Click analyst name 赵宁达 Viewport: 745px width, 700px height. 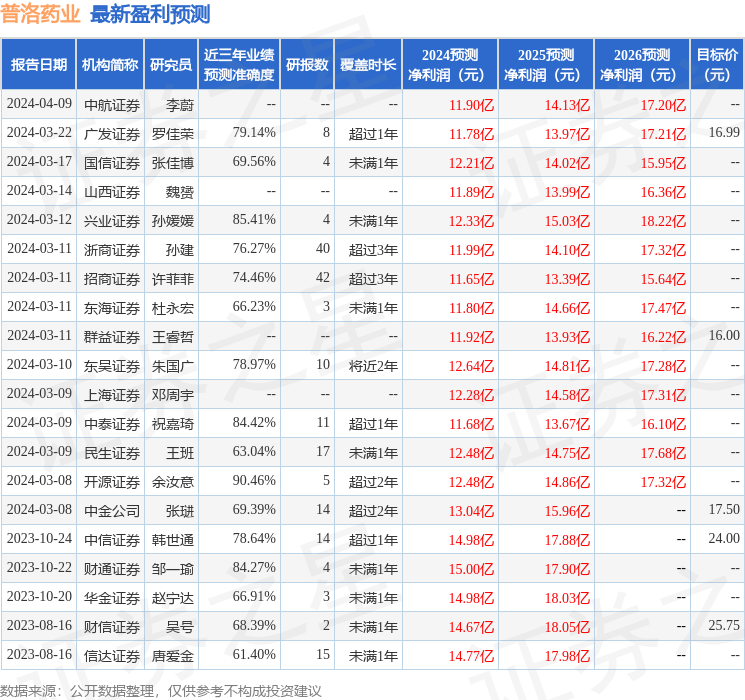pos(173,598)
